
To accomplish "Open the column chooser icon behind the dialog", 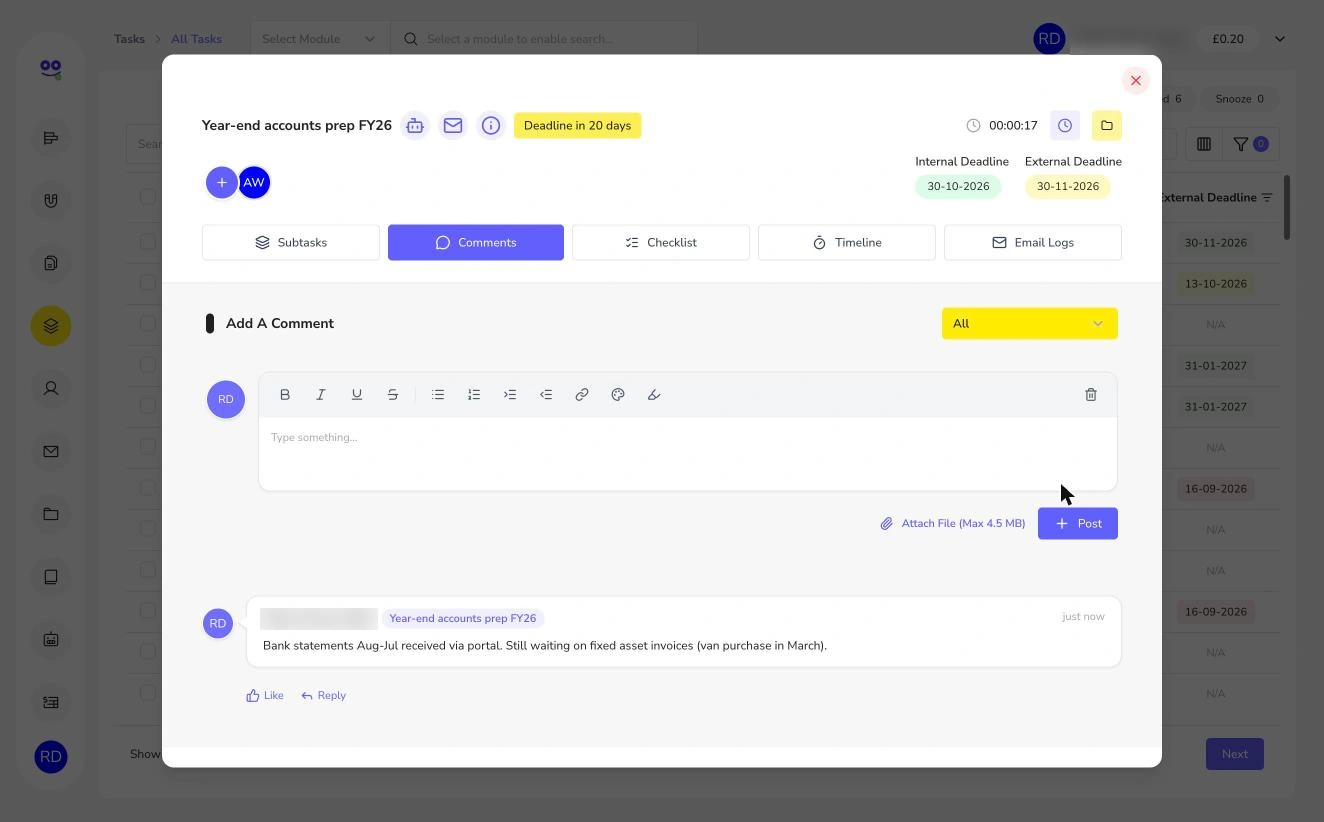I will click(x=1204, y=144).
